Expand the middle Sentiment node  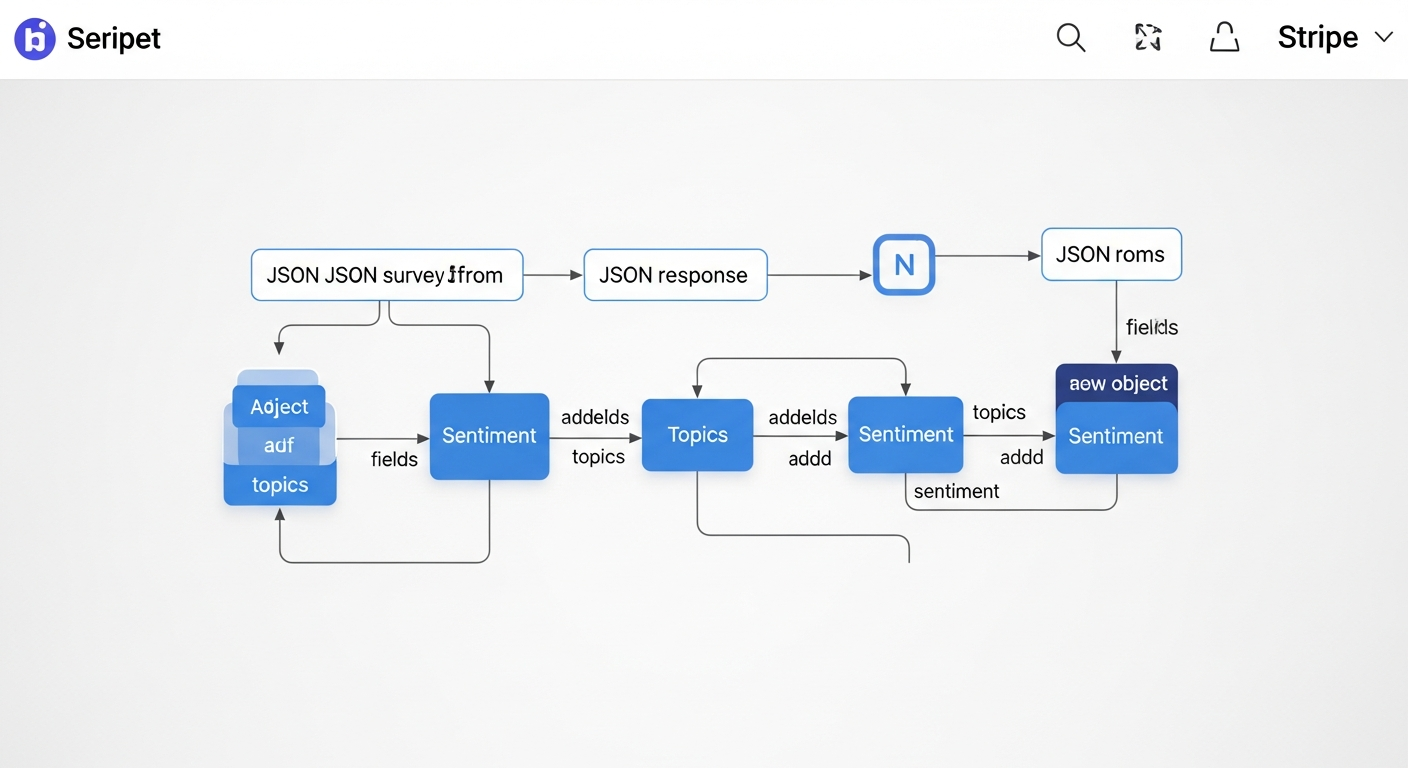coord(905,435)
